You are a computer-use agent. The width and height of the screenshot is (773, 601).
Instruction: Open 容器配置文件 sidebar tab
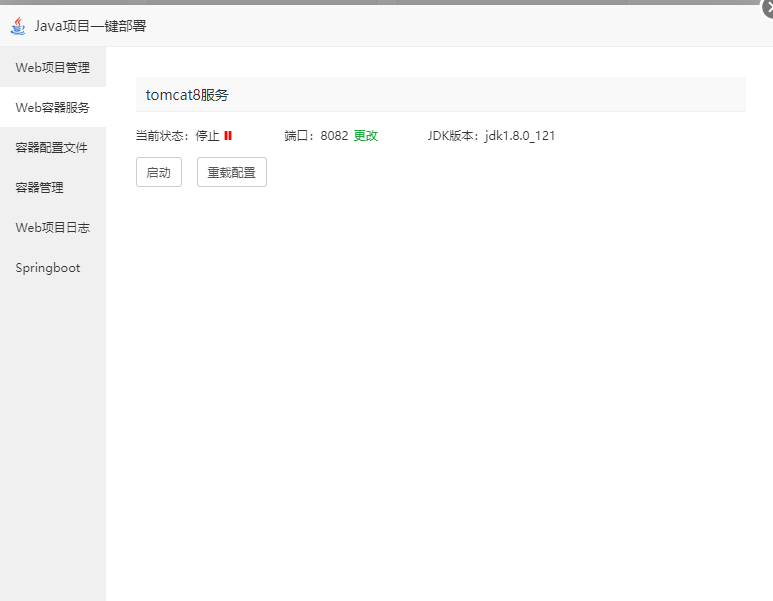click(x=53, y=147)
